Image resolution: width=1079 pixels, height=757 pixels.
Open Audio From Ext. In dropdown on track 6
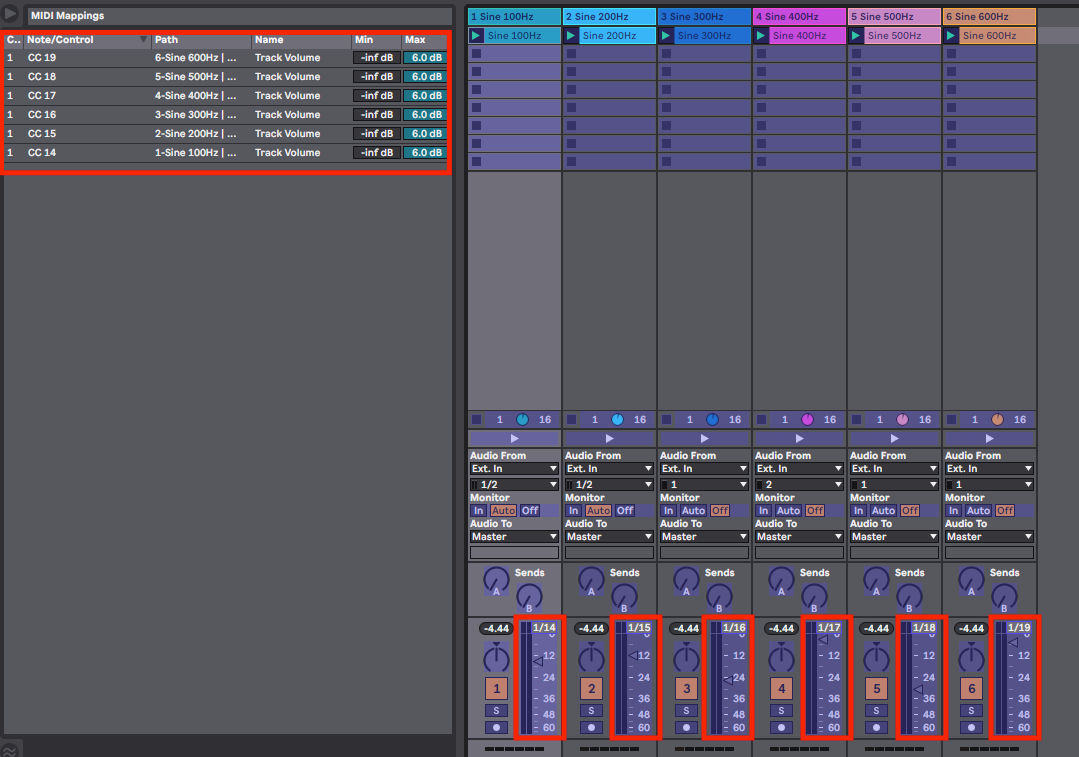(x=989, y=469)
